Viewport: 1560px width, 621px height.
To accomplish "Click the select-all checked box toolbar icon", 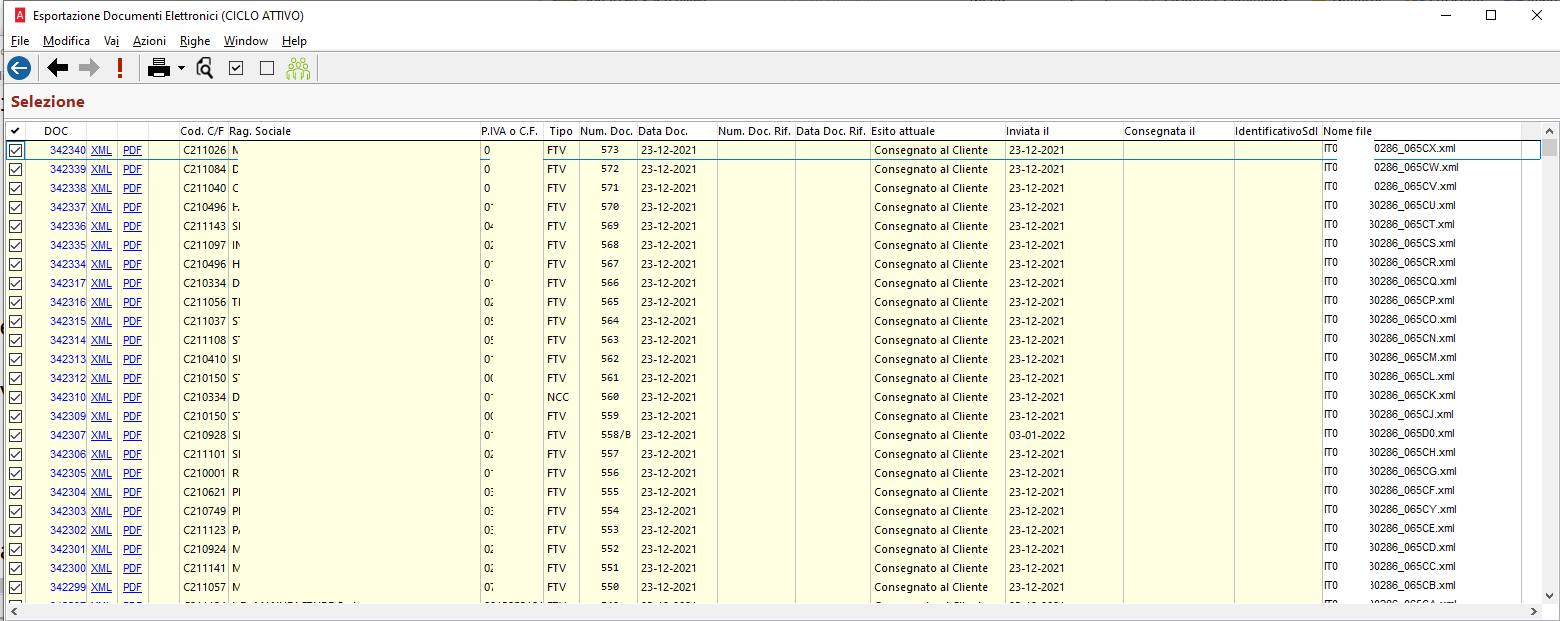I will point(236,68).
